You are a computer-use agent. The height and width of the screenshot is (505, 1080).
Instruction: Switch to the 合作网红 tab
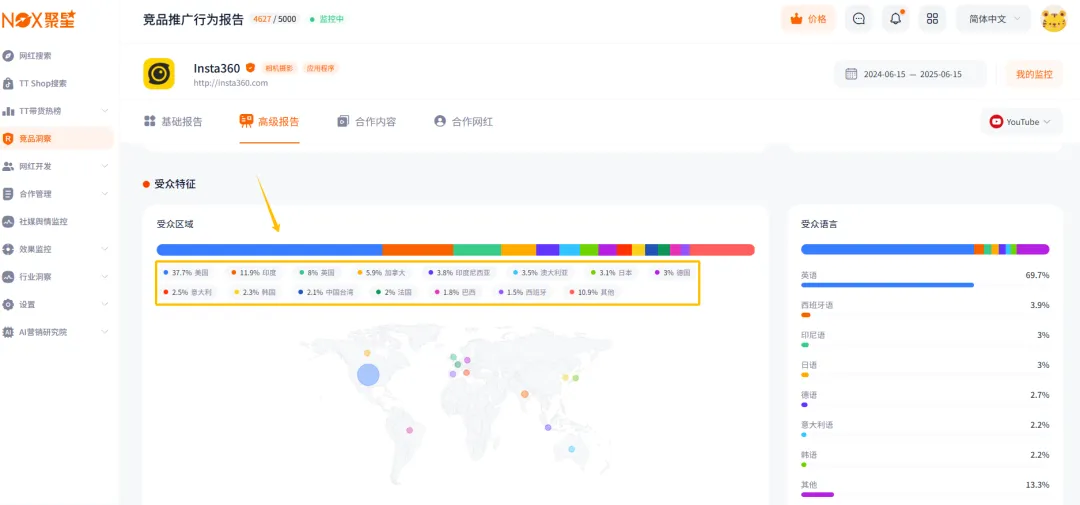(x=463, y=122)
